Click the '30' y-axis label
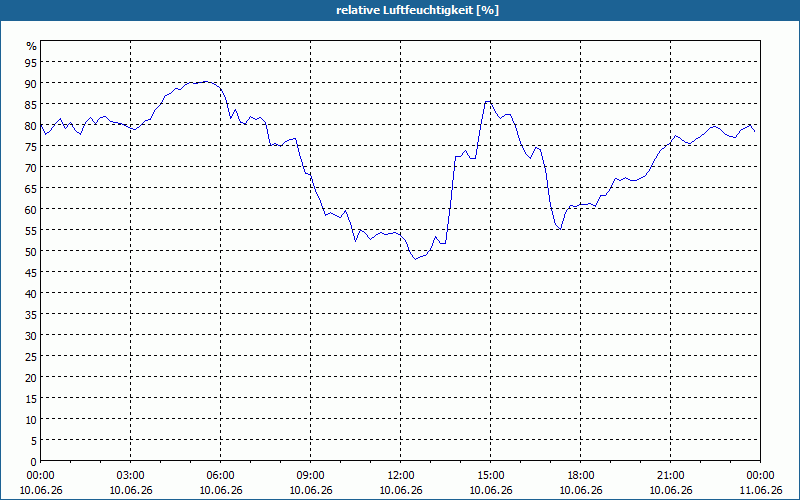Image resolution: width=800 pixels, height=500 pixels. pyautogui.click(x=31, y=335)
